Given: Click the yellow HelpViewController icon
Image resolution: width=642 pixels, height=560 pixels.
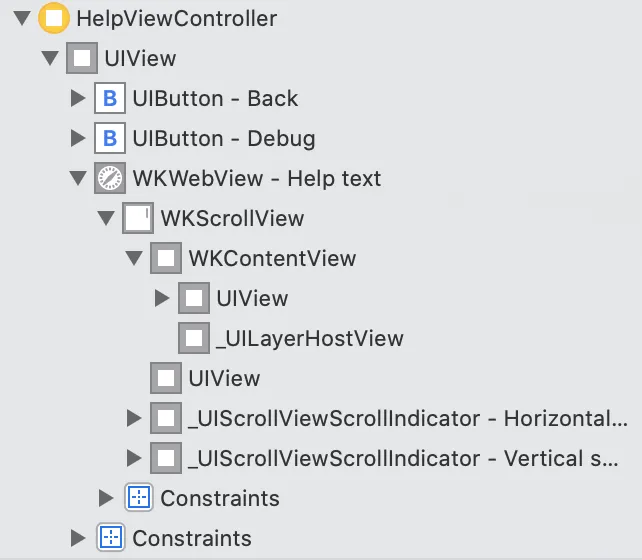Looking at the screenshot, I should 53,19.
